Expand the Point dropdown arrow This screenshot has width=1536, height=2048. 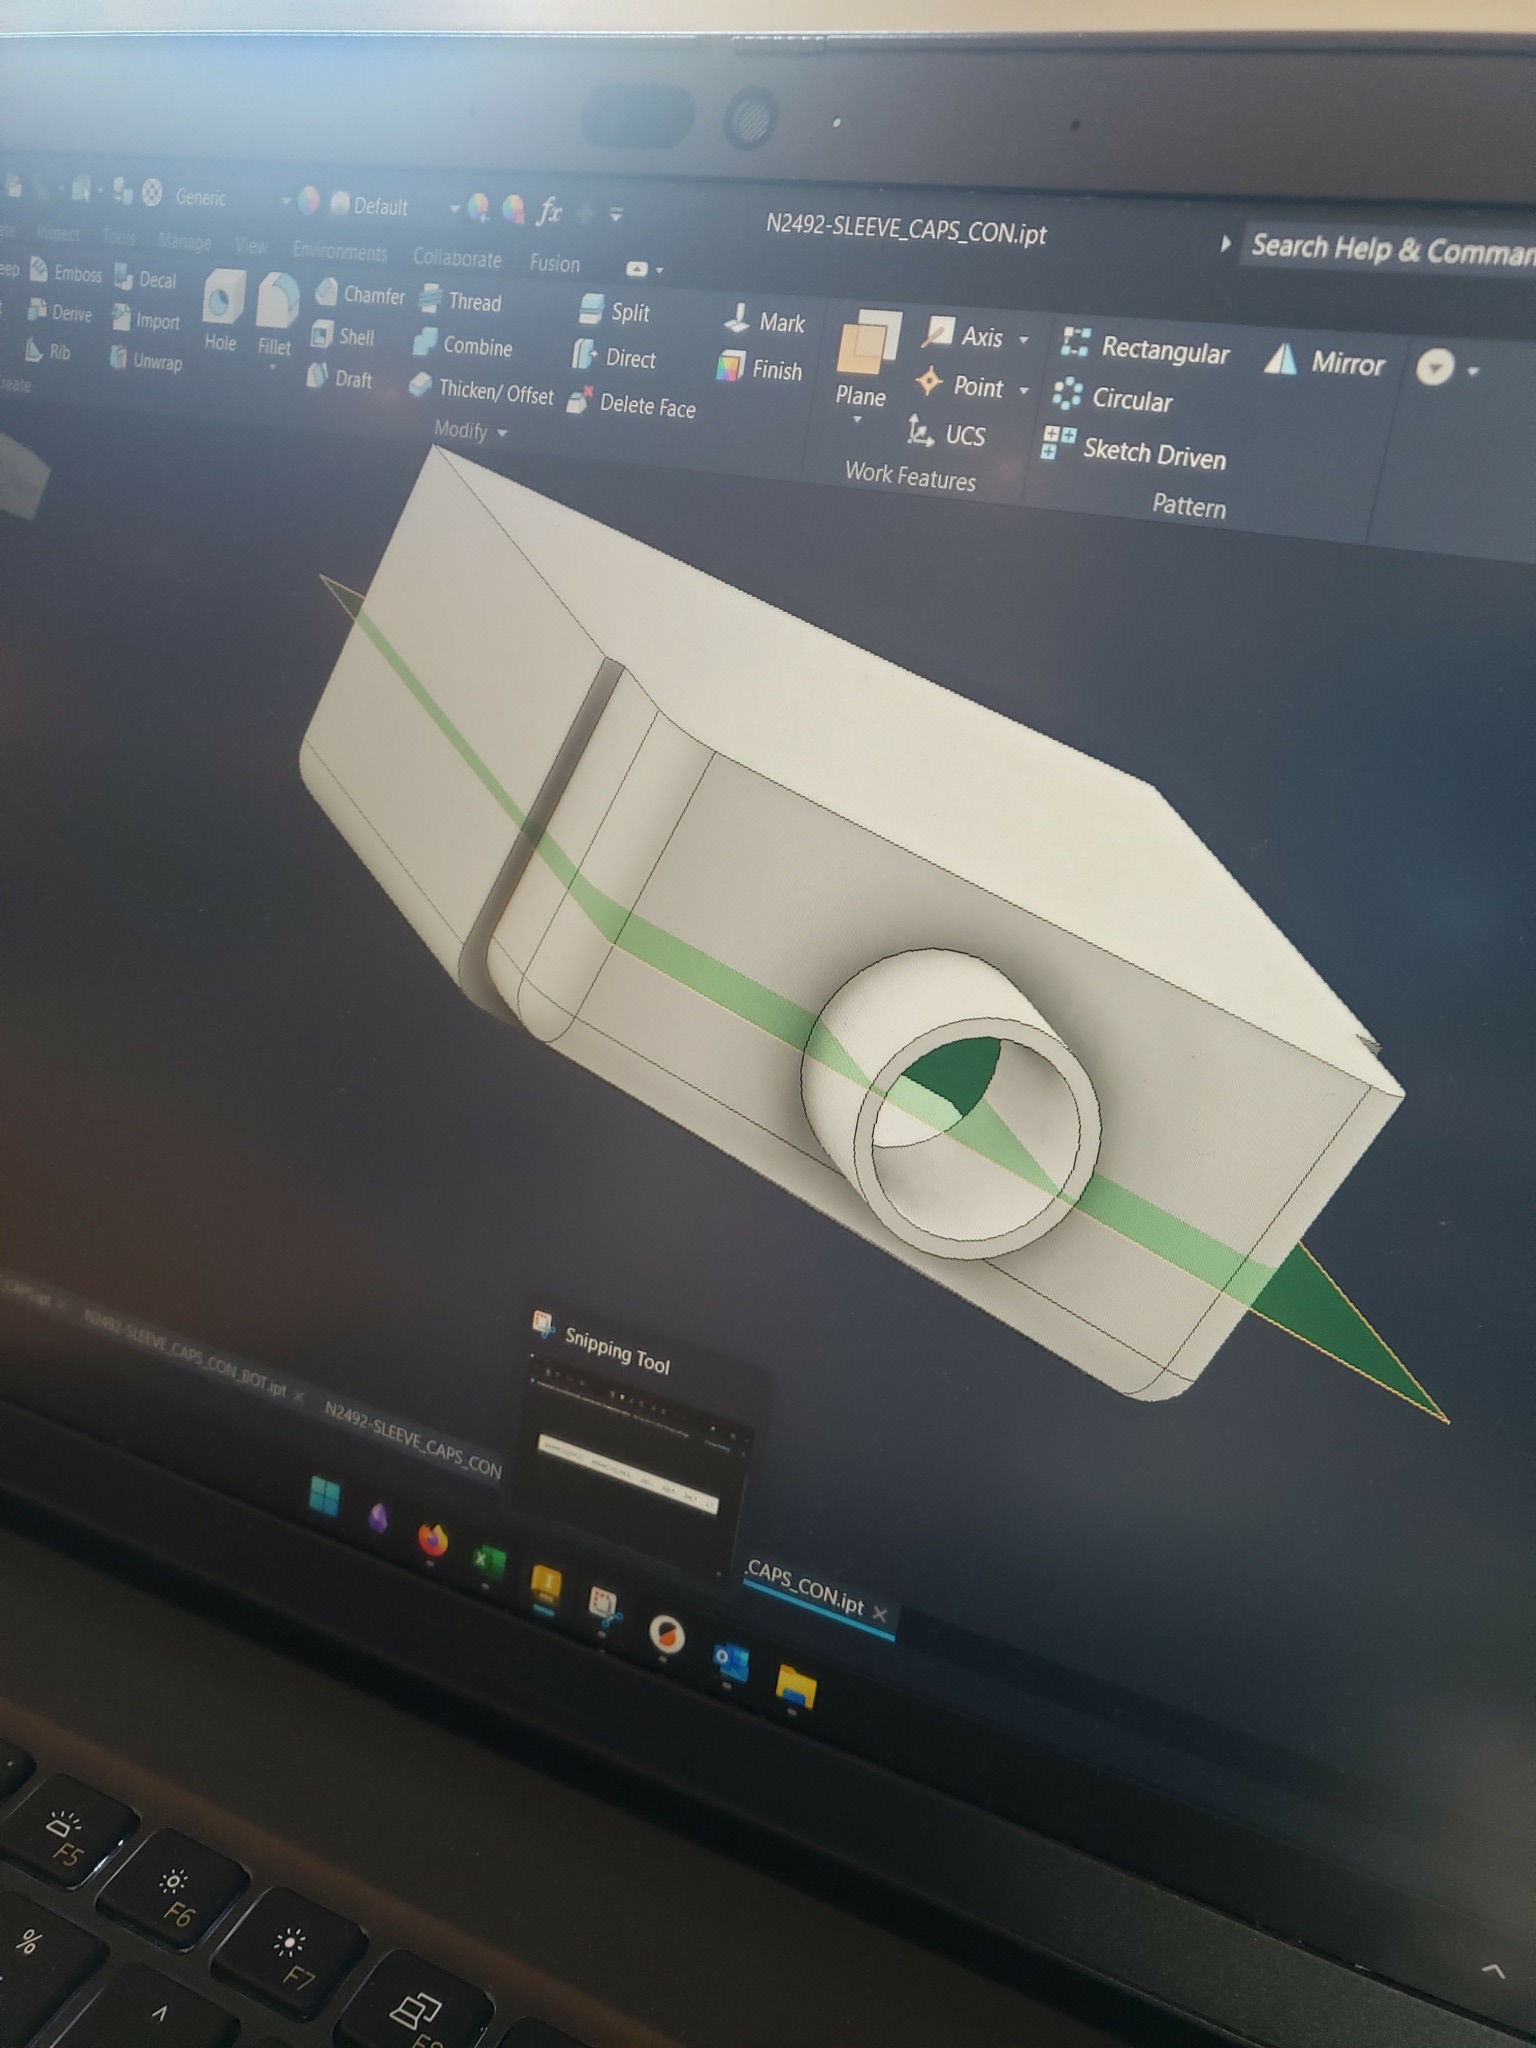[1023, 390]
